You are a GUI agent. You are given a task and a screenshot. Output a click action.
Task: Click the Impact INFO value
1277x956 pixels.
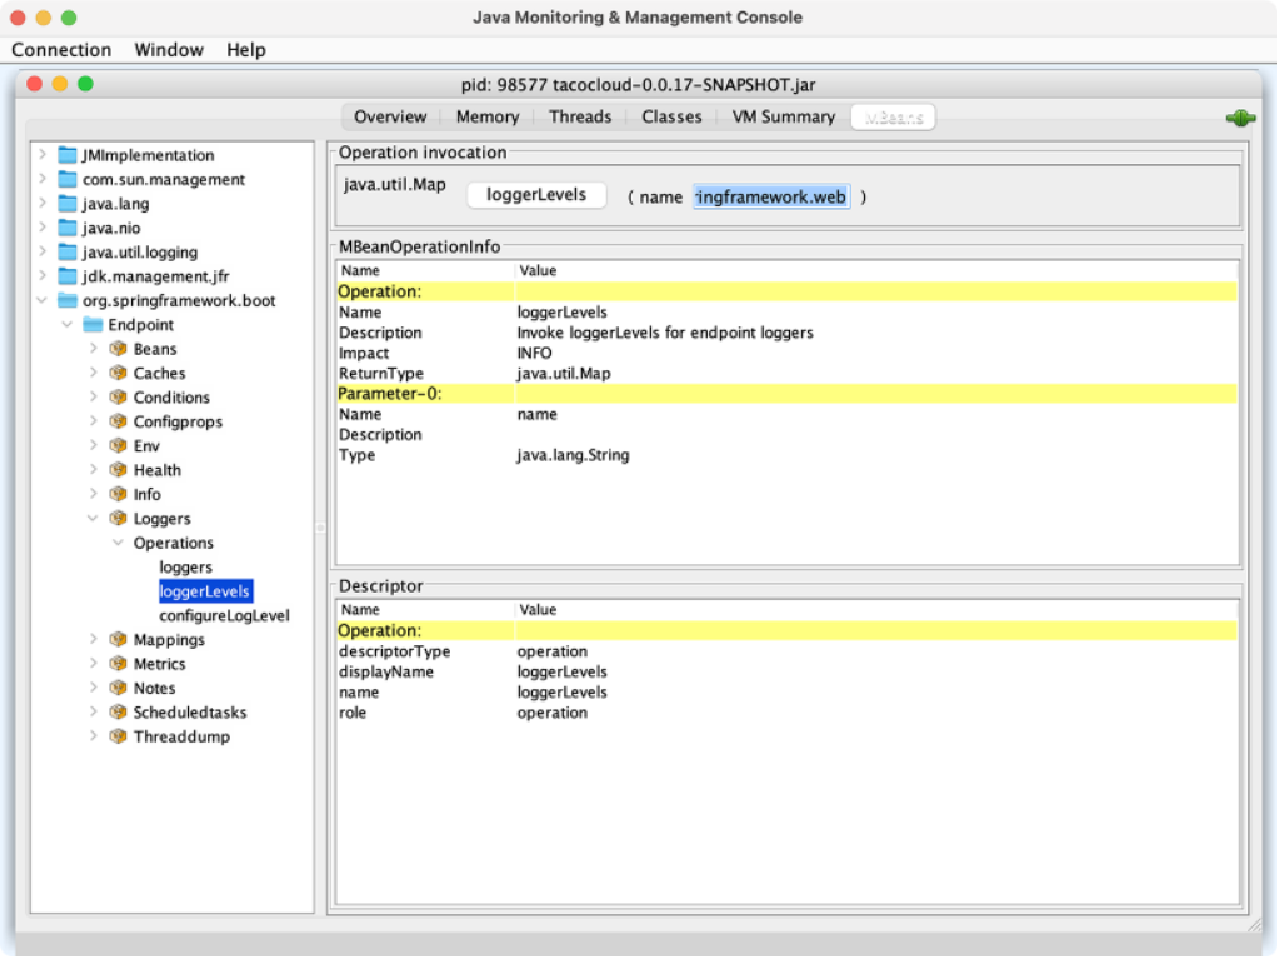(534, 353)
